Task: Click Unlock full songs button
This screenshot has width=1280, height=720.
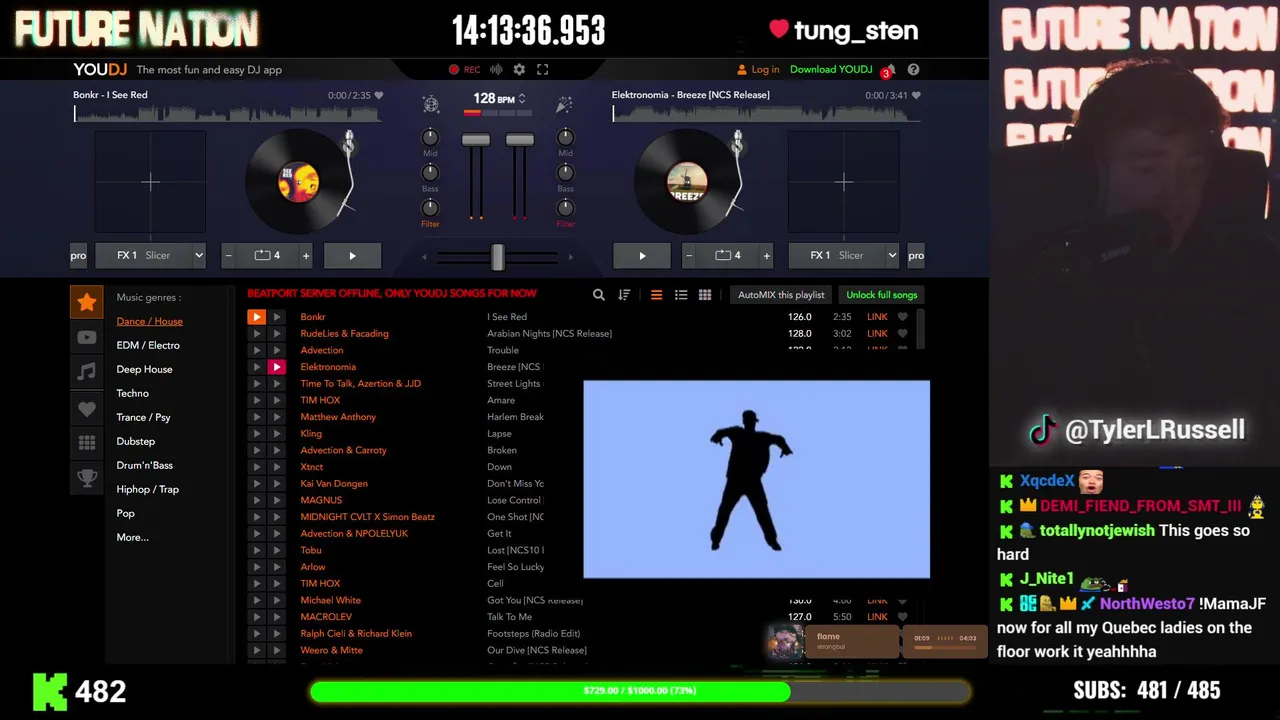Action: point(881,295)
